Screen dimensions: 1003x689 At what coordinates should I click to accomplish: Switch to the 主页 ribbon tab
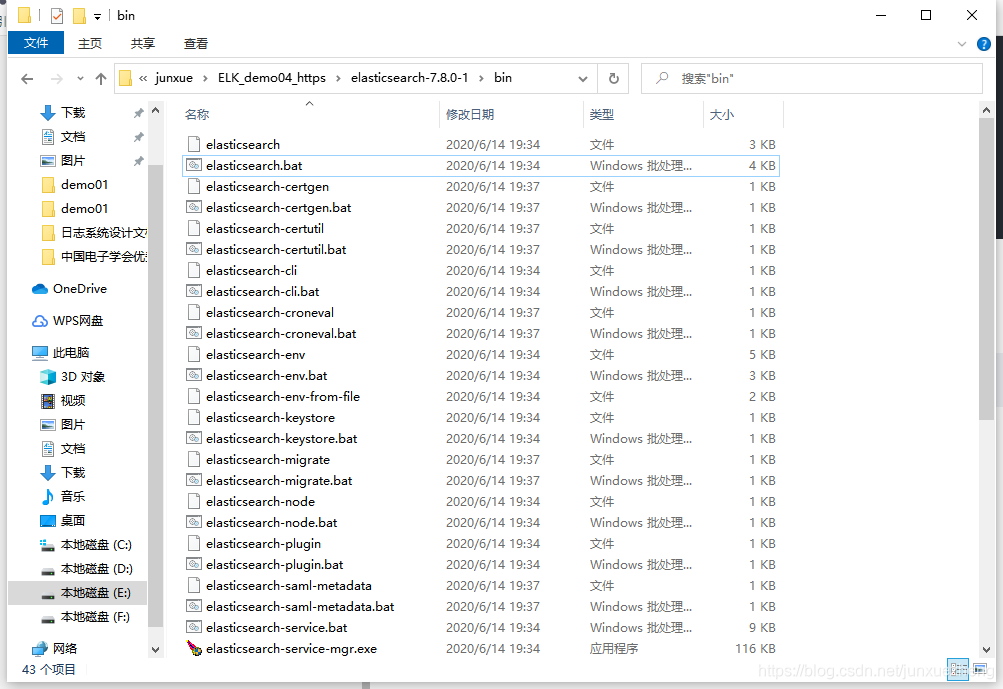point(90,43)
